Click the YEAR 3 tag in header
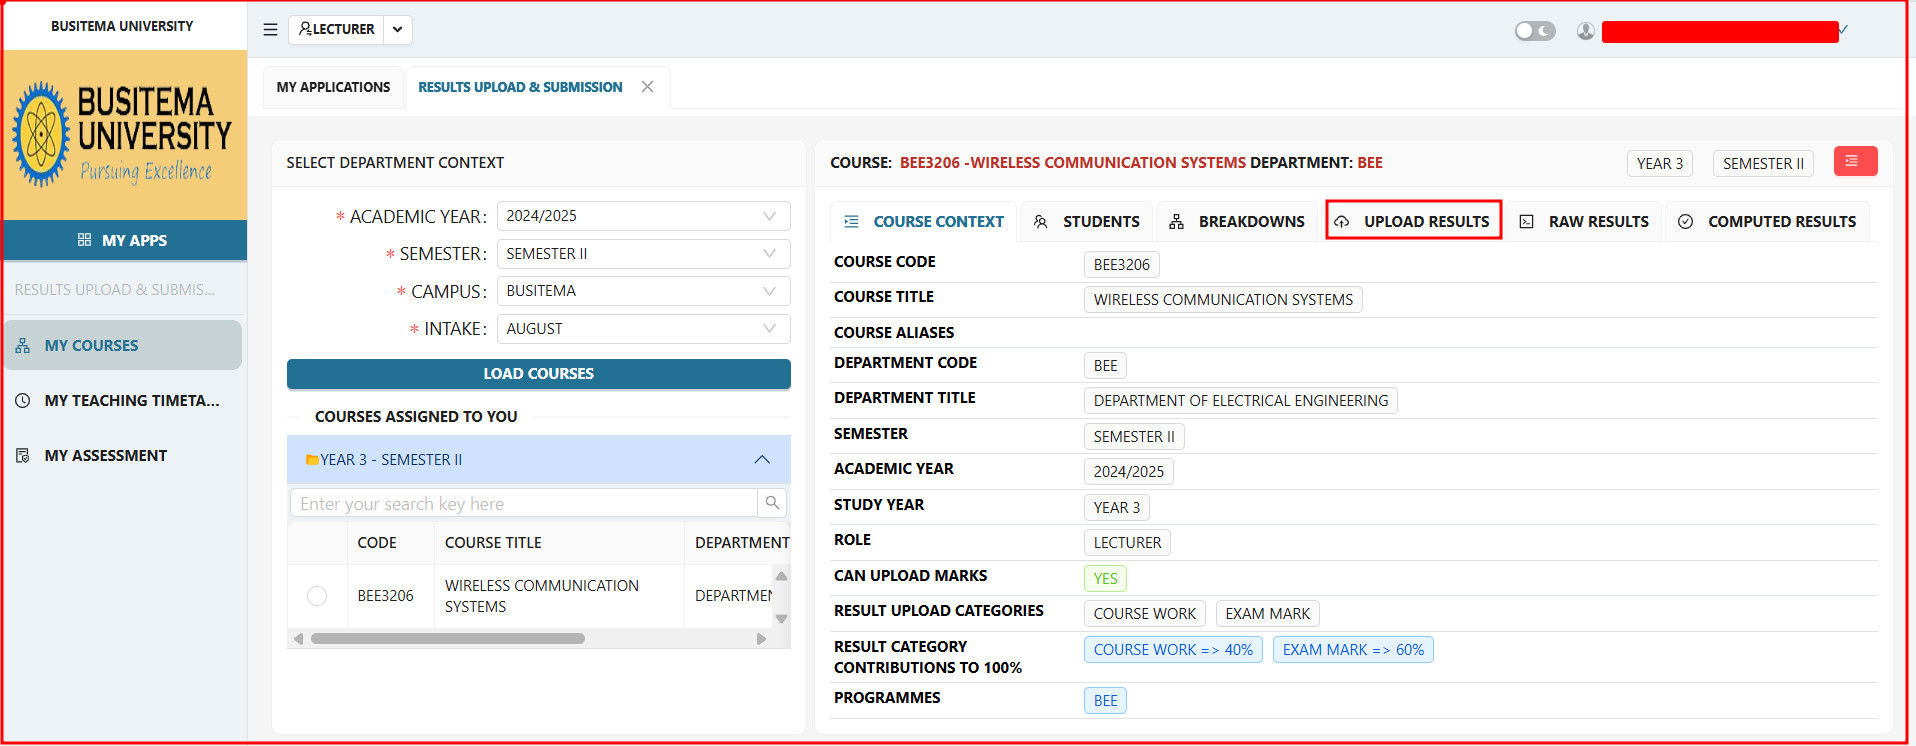This screenshot has width=1916, height=746. click(x=1660, y=163)
